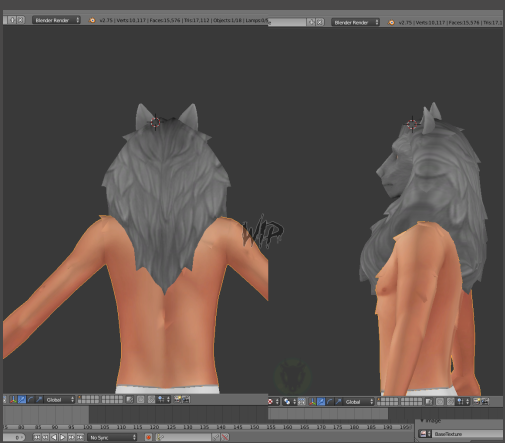
Task: Jump to the next keyframe
Action: 71,437
